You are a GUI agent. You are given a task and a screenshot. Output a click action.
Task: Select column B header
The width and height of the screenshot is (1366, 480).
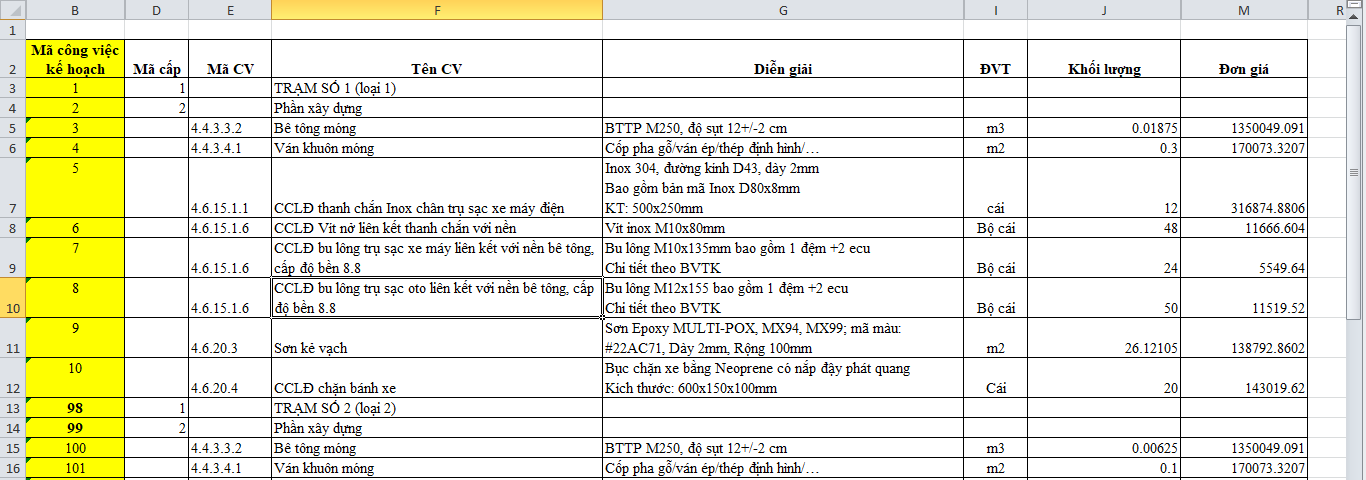(75, 10)
